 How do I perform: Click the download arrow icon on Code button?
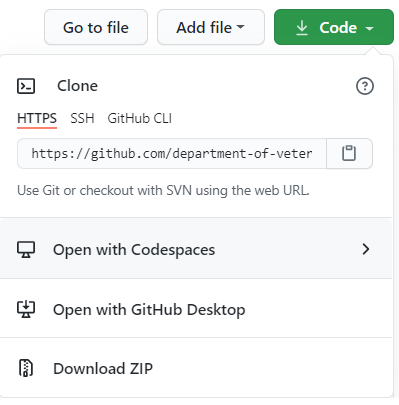[302, 28]
